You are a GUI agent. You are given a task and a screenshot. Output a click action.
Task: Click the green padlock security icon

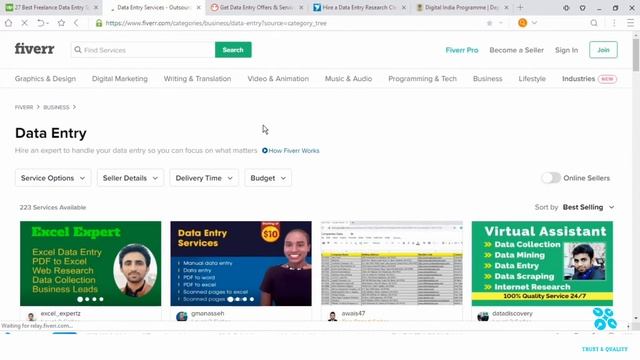[99, 23]
